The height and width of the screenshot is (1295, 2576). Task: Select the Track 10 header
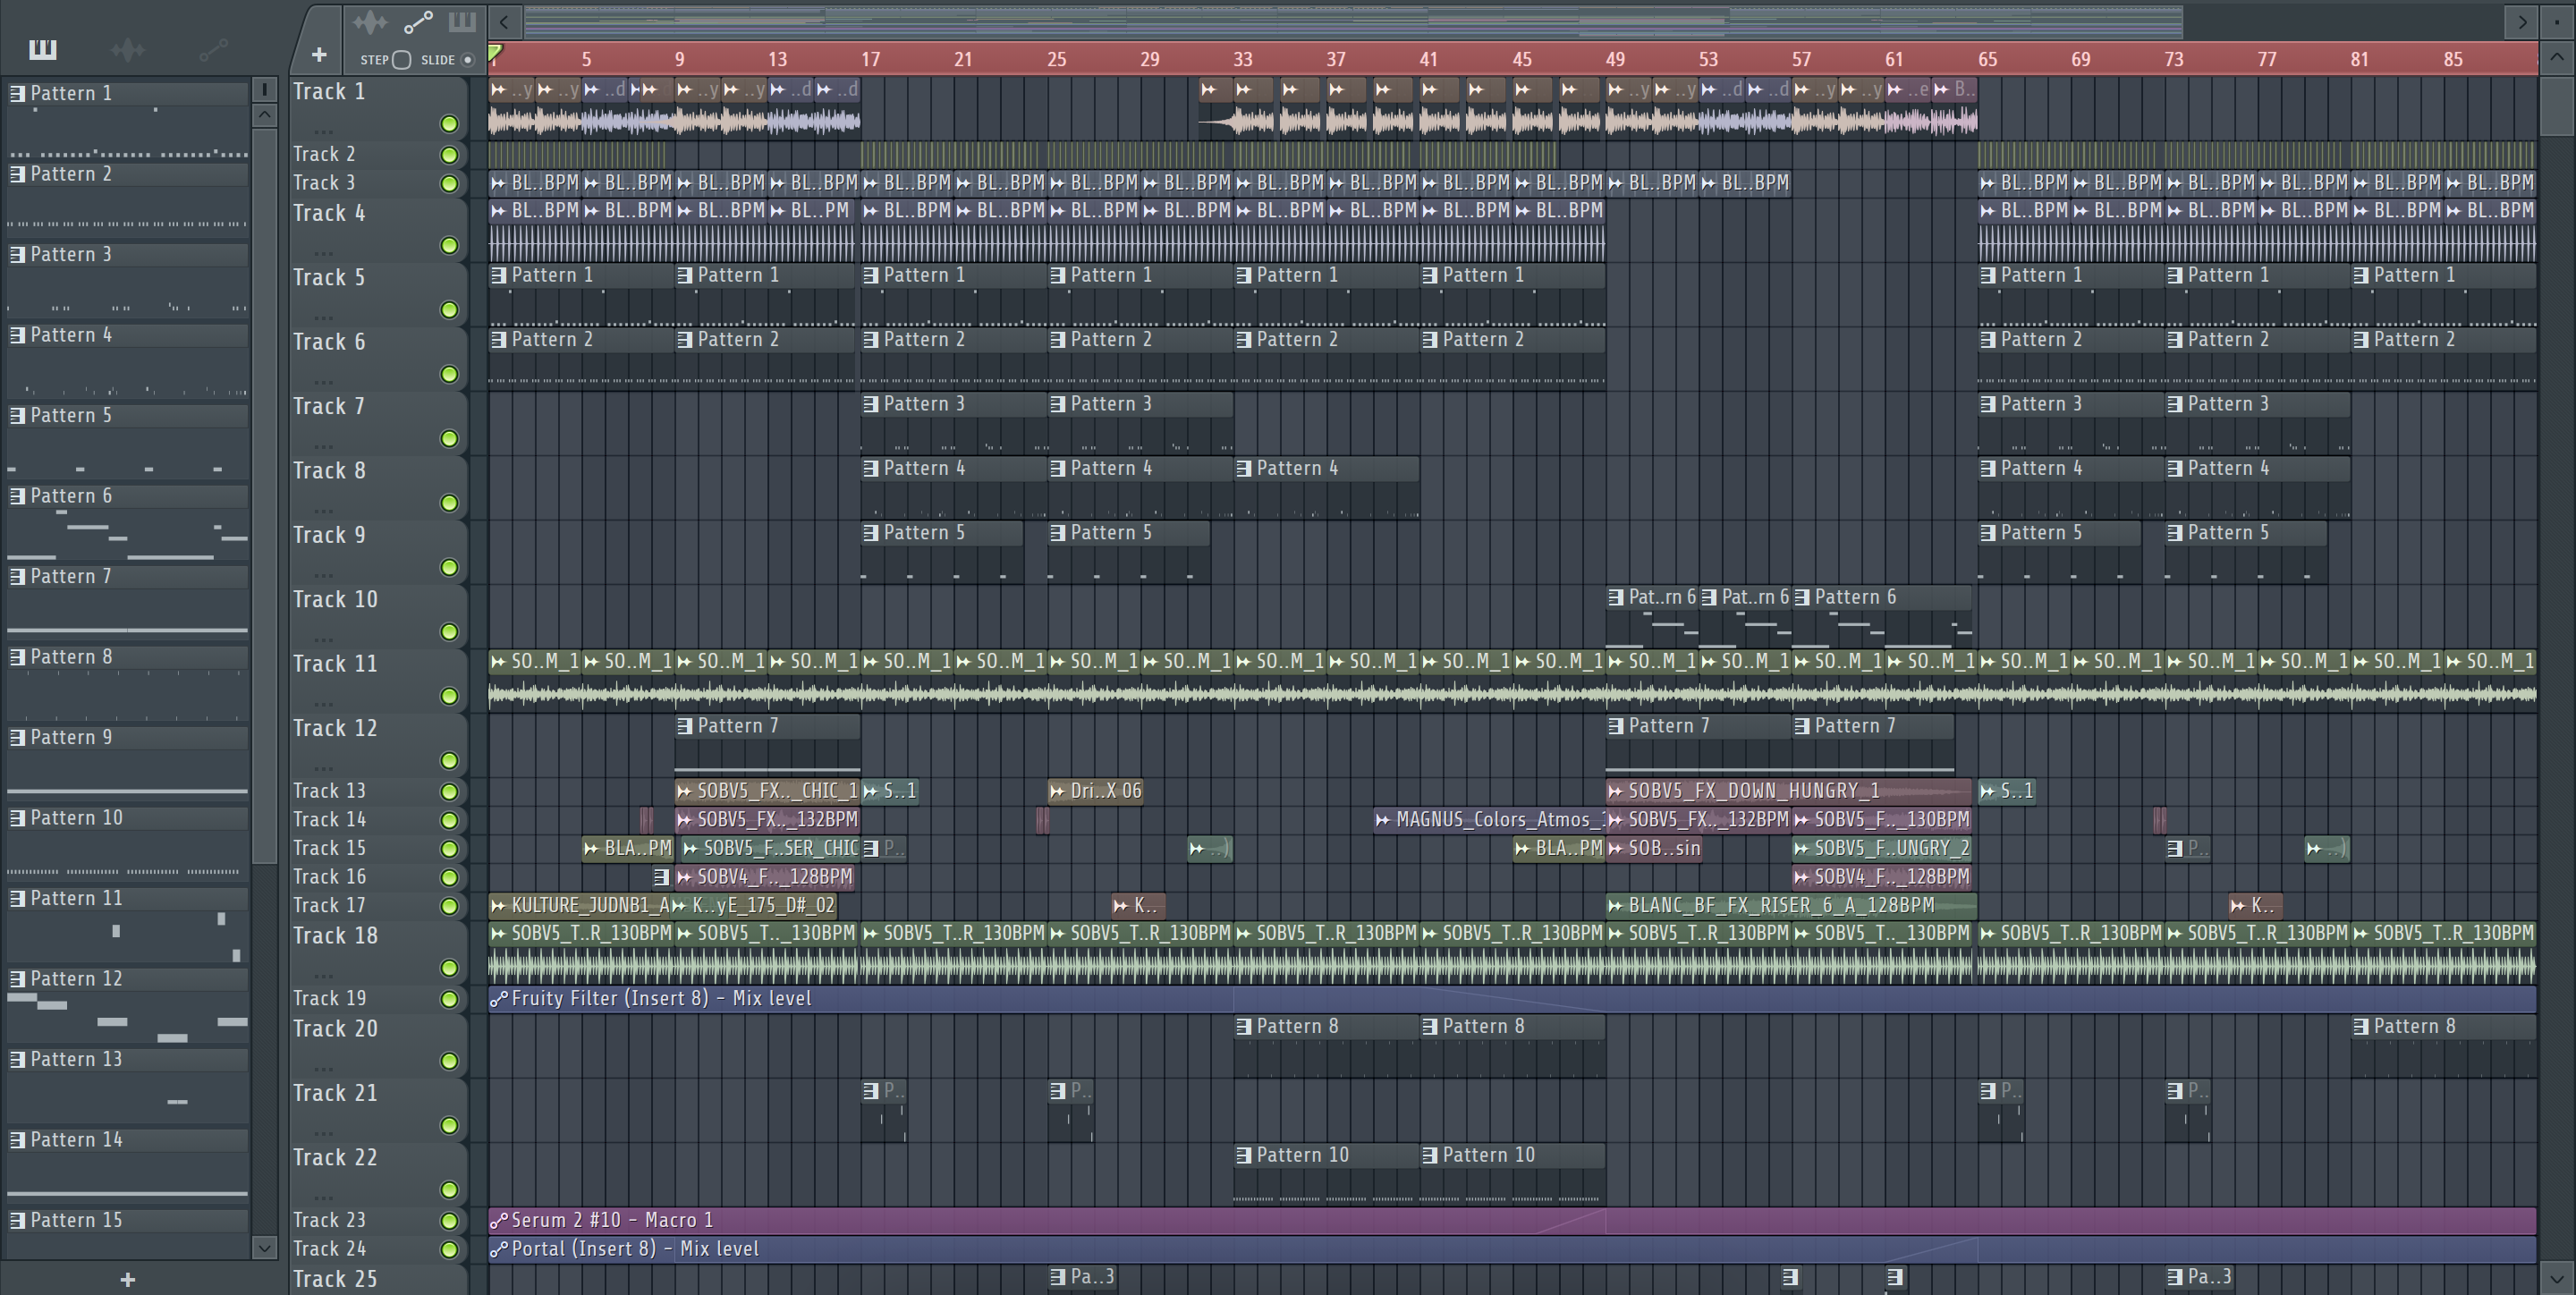(x=379, y=616)
